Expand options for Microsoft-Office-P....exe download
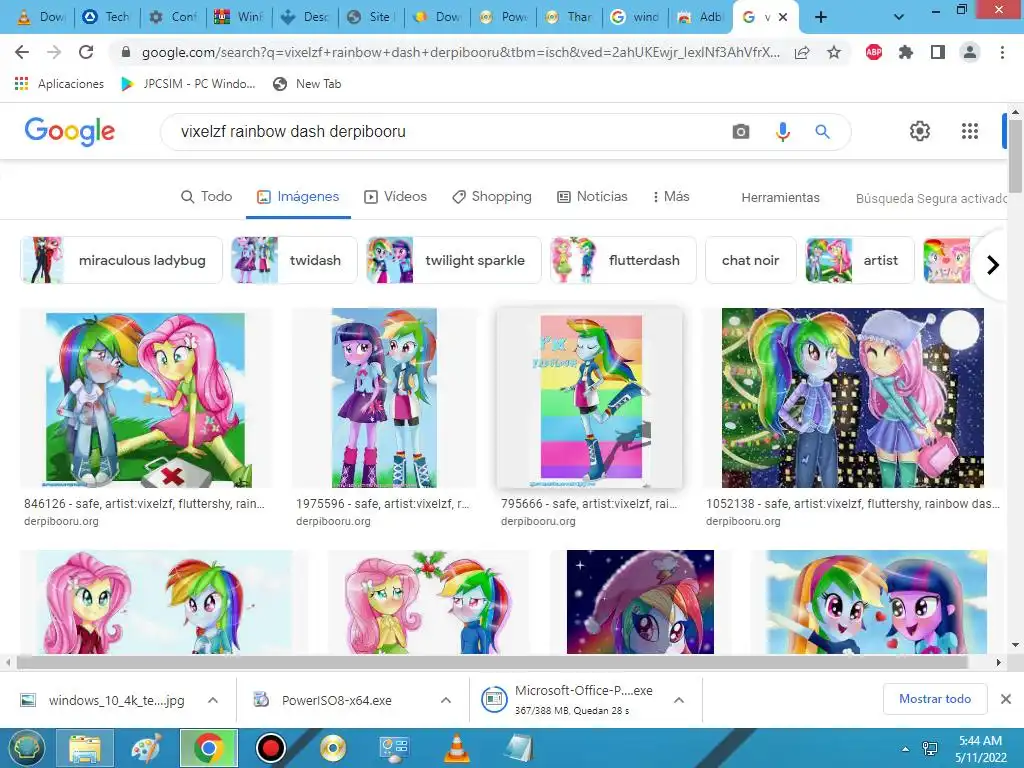1024x768 pixels. 679,700
